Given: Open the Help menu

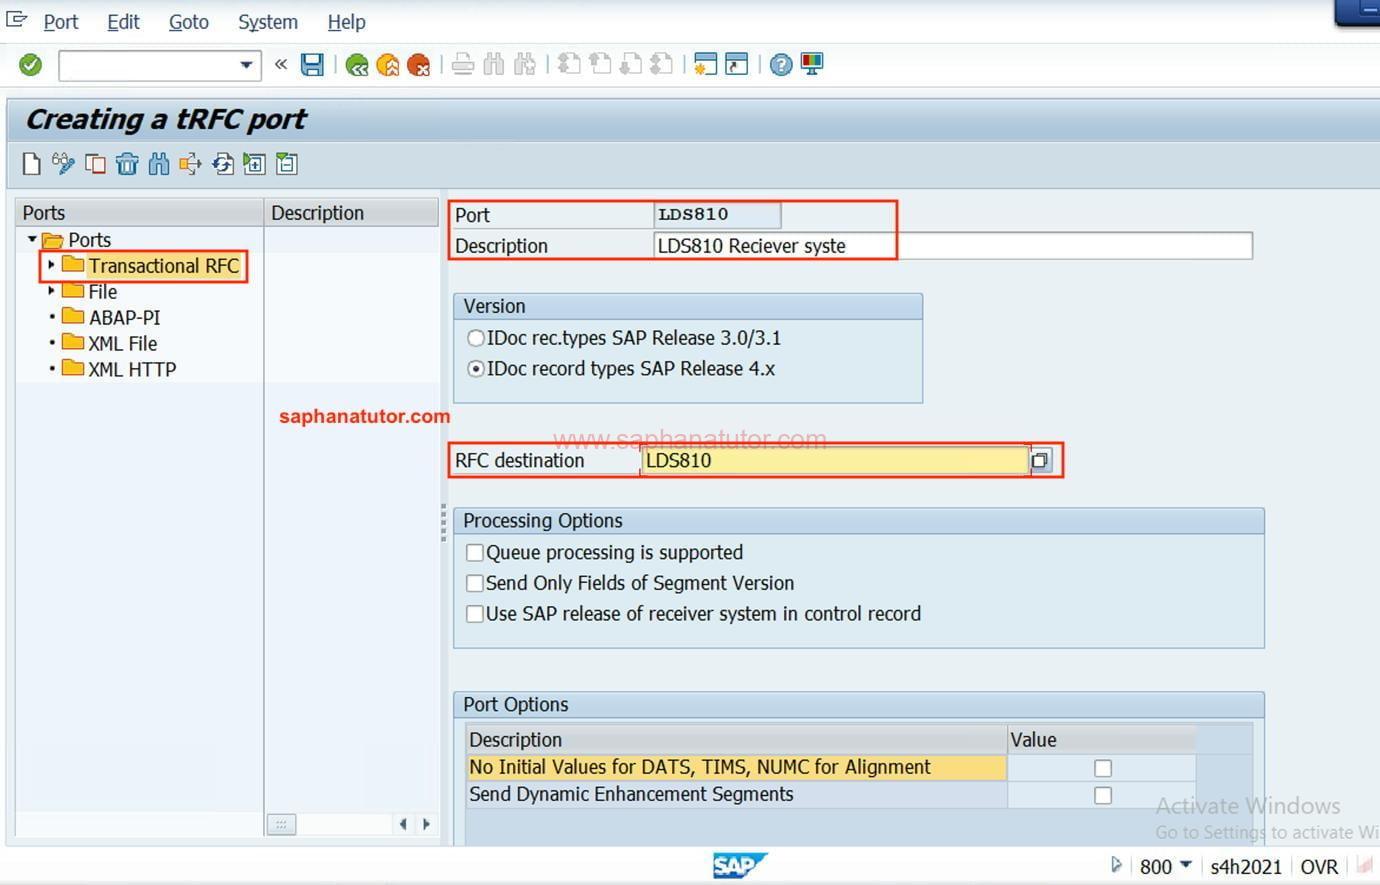Looking at the screenshot, I should 347,22.
